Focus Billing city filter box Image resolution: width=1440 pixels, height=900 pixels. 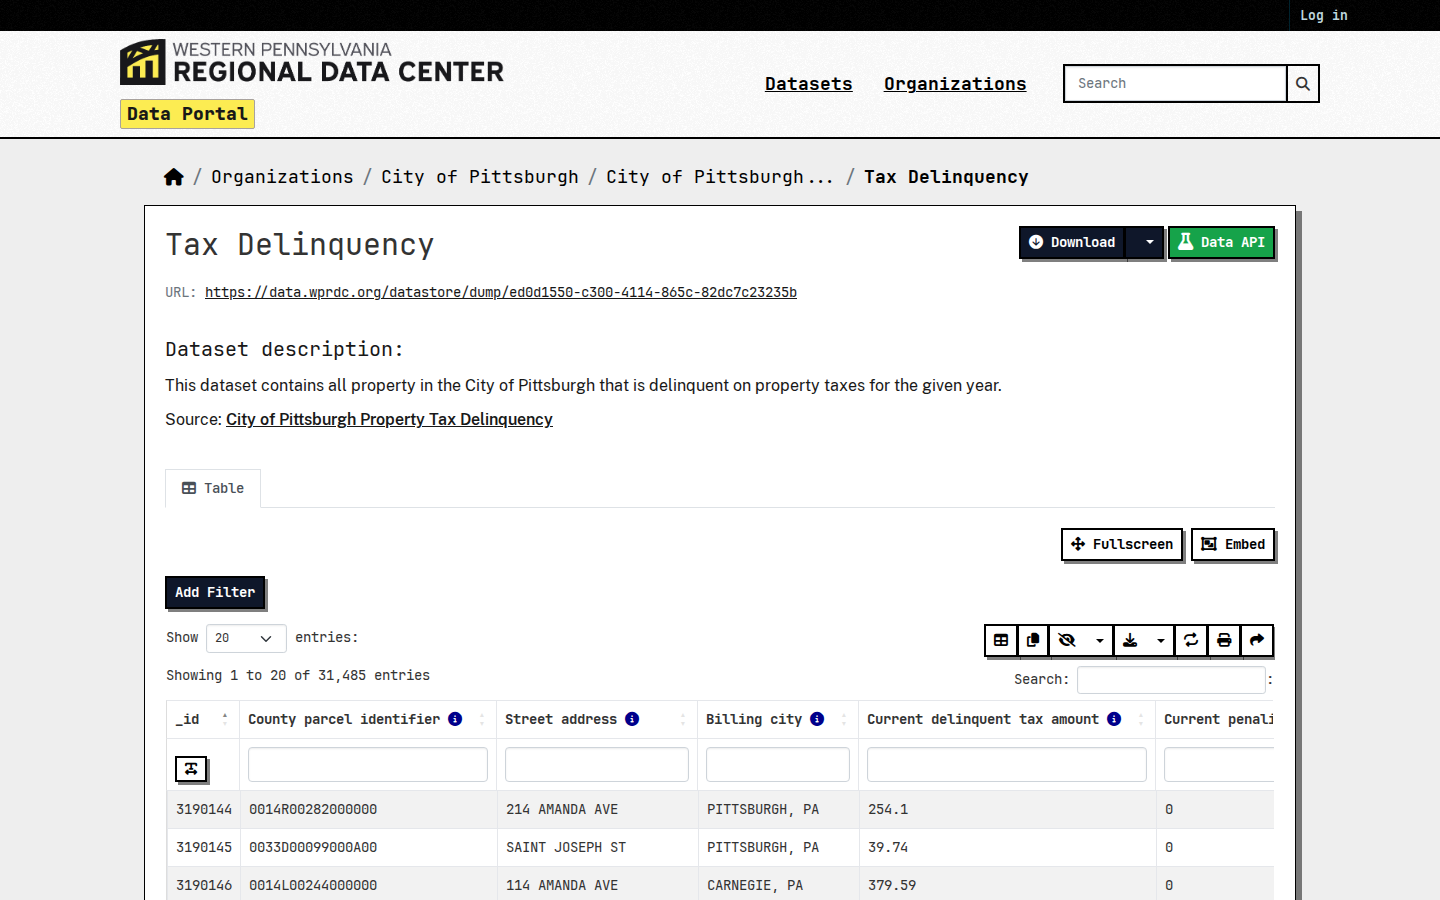778,765
